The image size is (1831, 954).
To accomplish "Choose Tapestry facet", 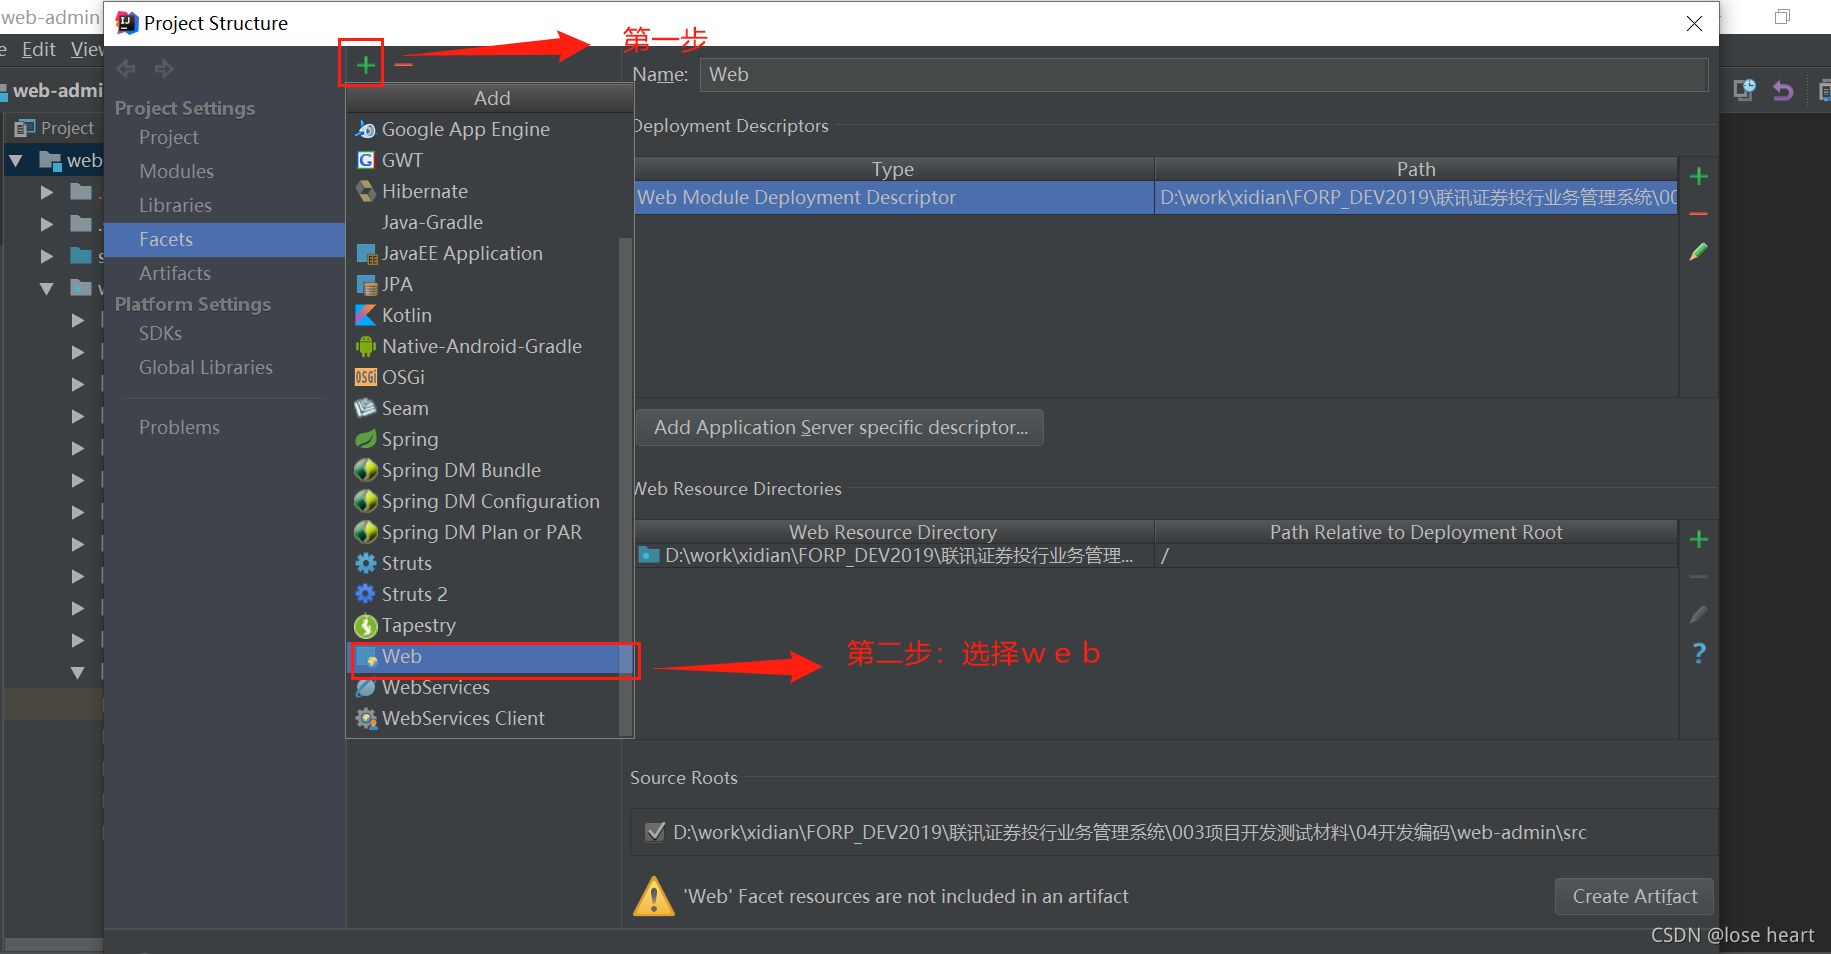I will [483, 625].
